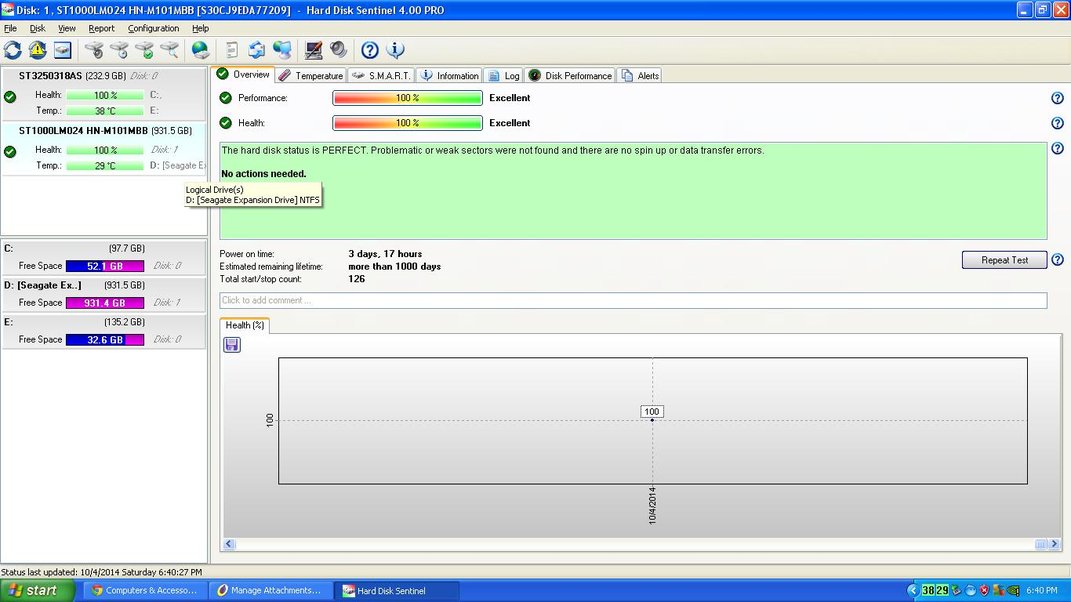Switch to the Temperature tab

(311, 76)
